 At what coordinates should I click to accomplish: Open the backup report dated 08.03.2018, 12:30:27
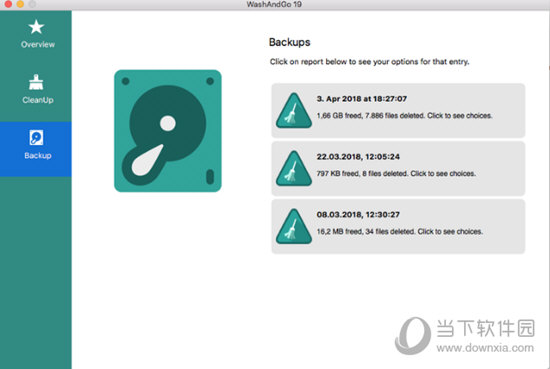398,226
